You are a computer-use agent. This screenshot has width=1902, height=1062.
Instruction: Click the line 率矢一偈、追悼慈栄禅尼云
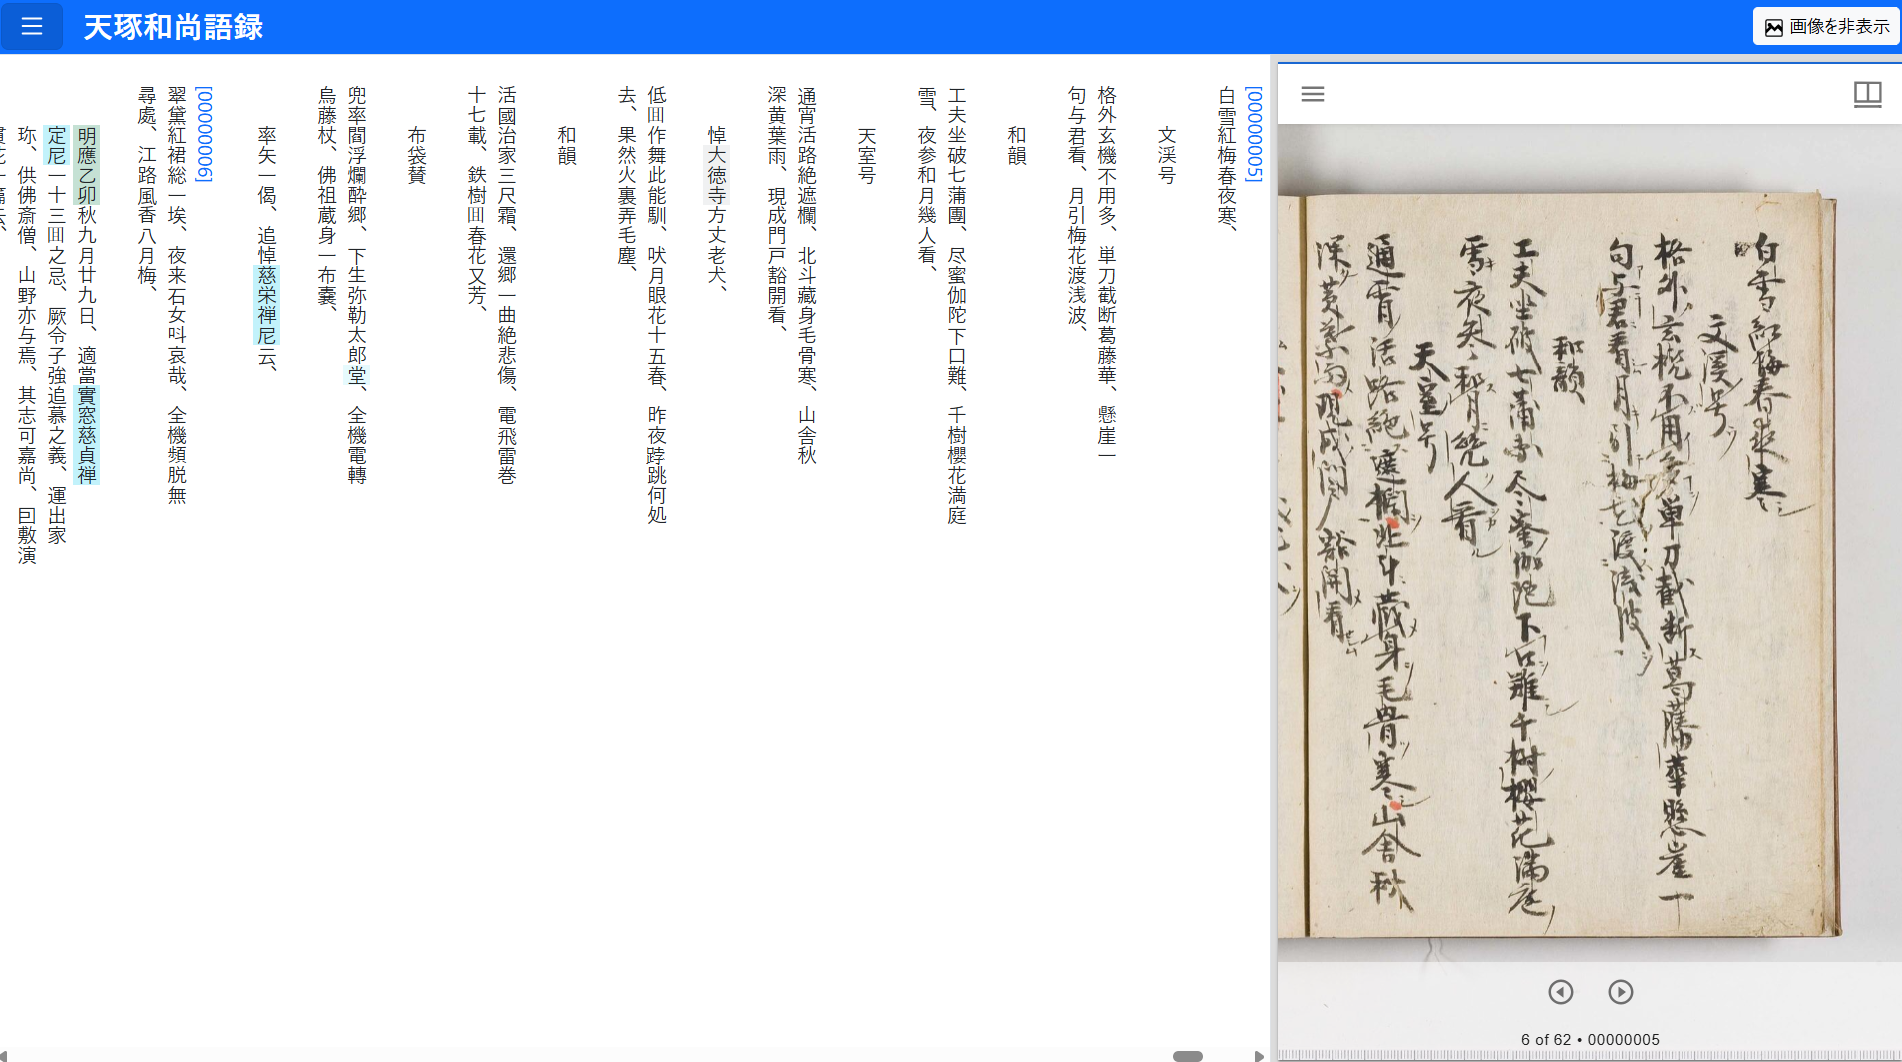coord(267,249)
